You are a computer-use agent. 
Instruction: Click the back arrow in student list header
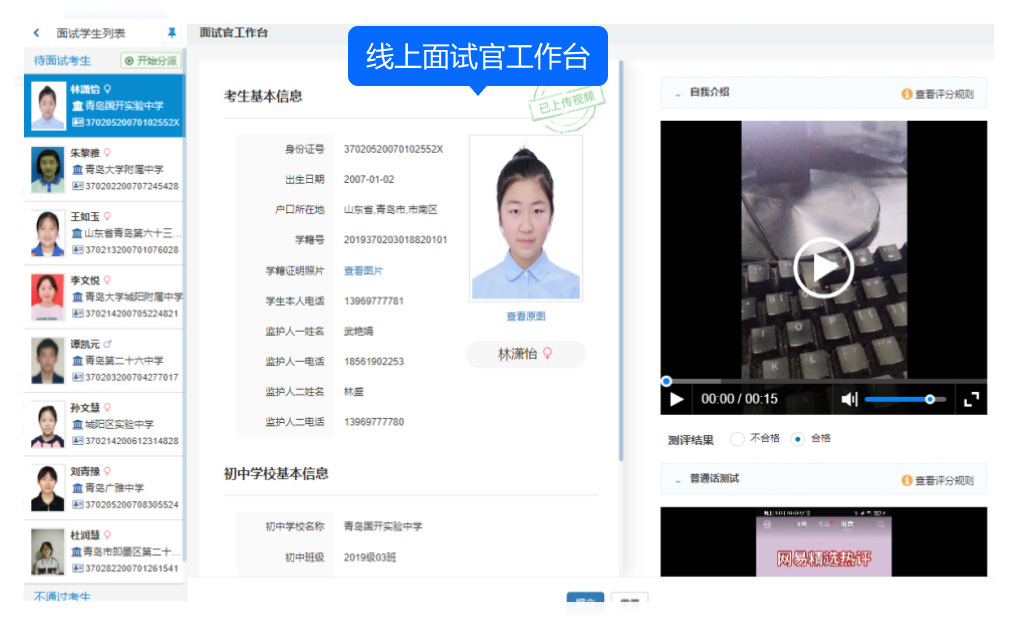37,33
